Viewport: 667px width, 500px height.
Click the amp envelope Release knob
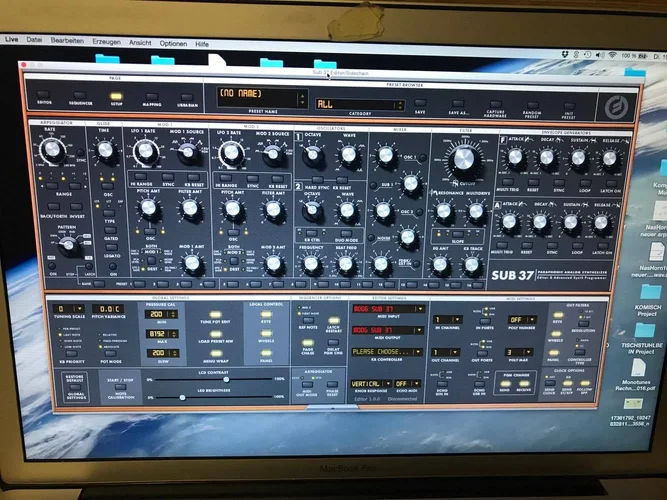tap(601, 222)
